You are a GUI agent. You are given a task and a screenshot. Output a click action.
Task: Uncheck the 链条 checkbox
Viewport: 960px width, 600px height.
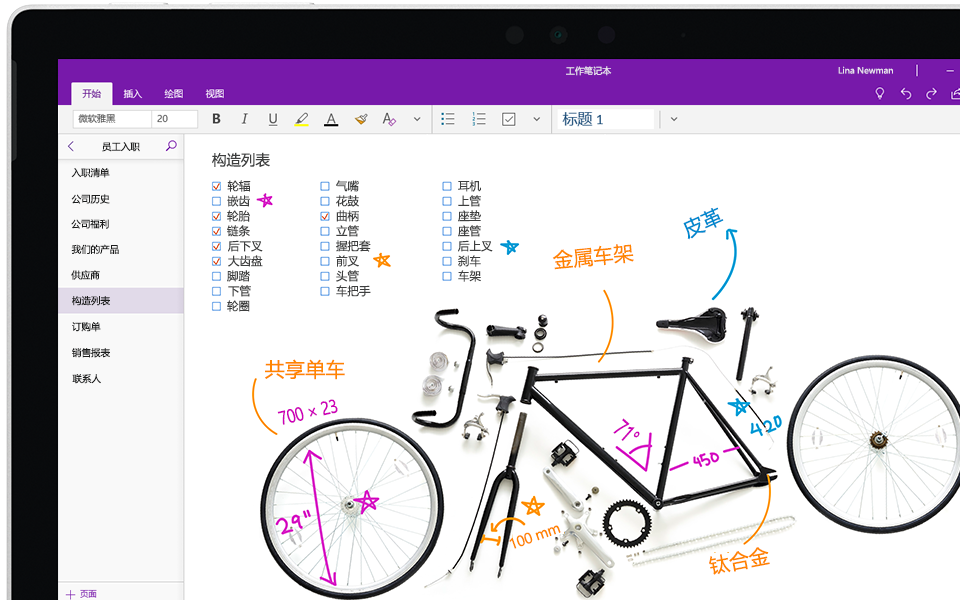[216, 231]
